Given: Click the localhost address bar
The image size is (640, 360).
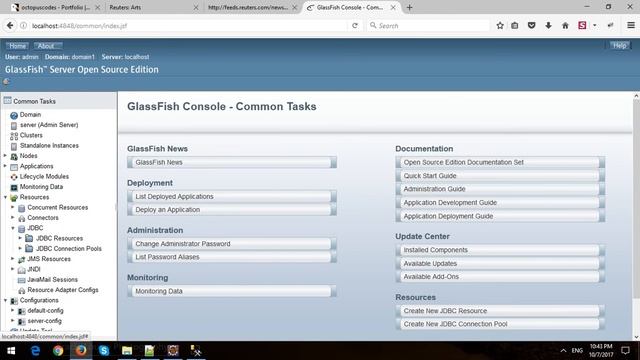Looking at the screenshot, I should pos(184,25).
